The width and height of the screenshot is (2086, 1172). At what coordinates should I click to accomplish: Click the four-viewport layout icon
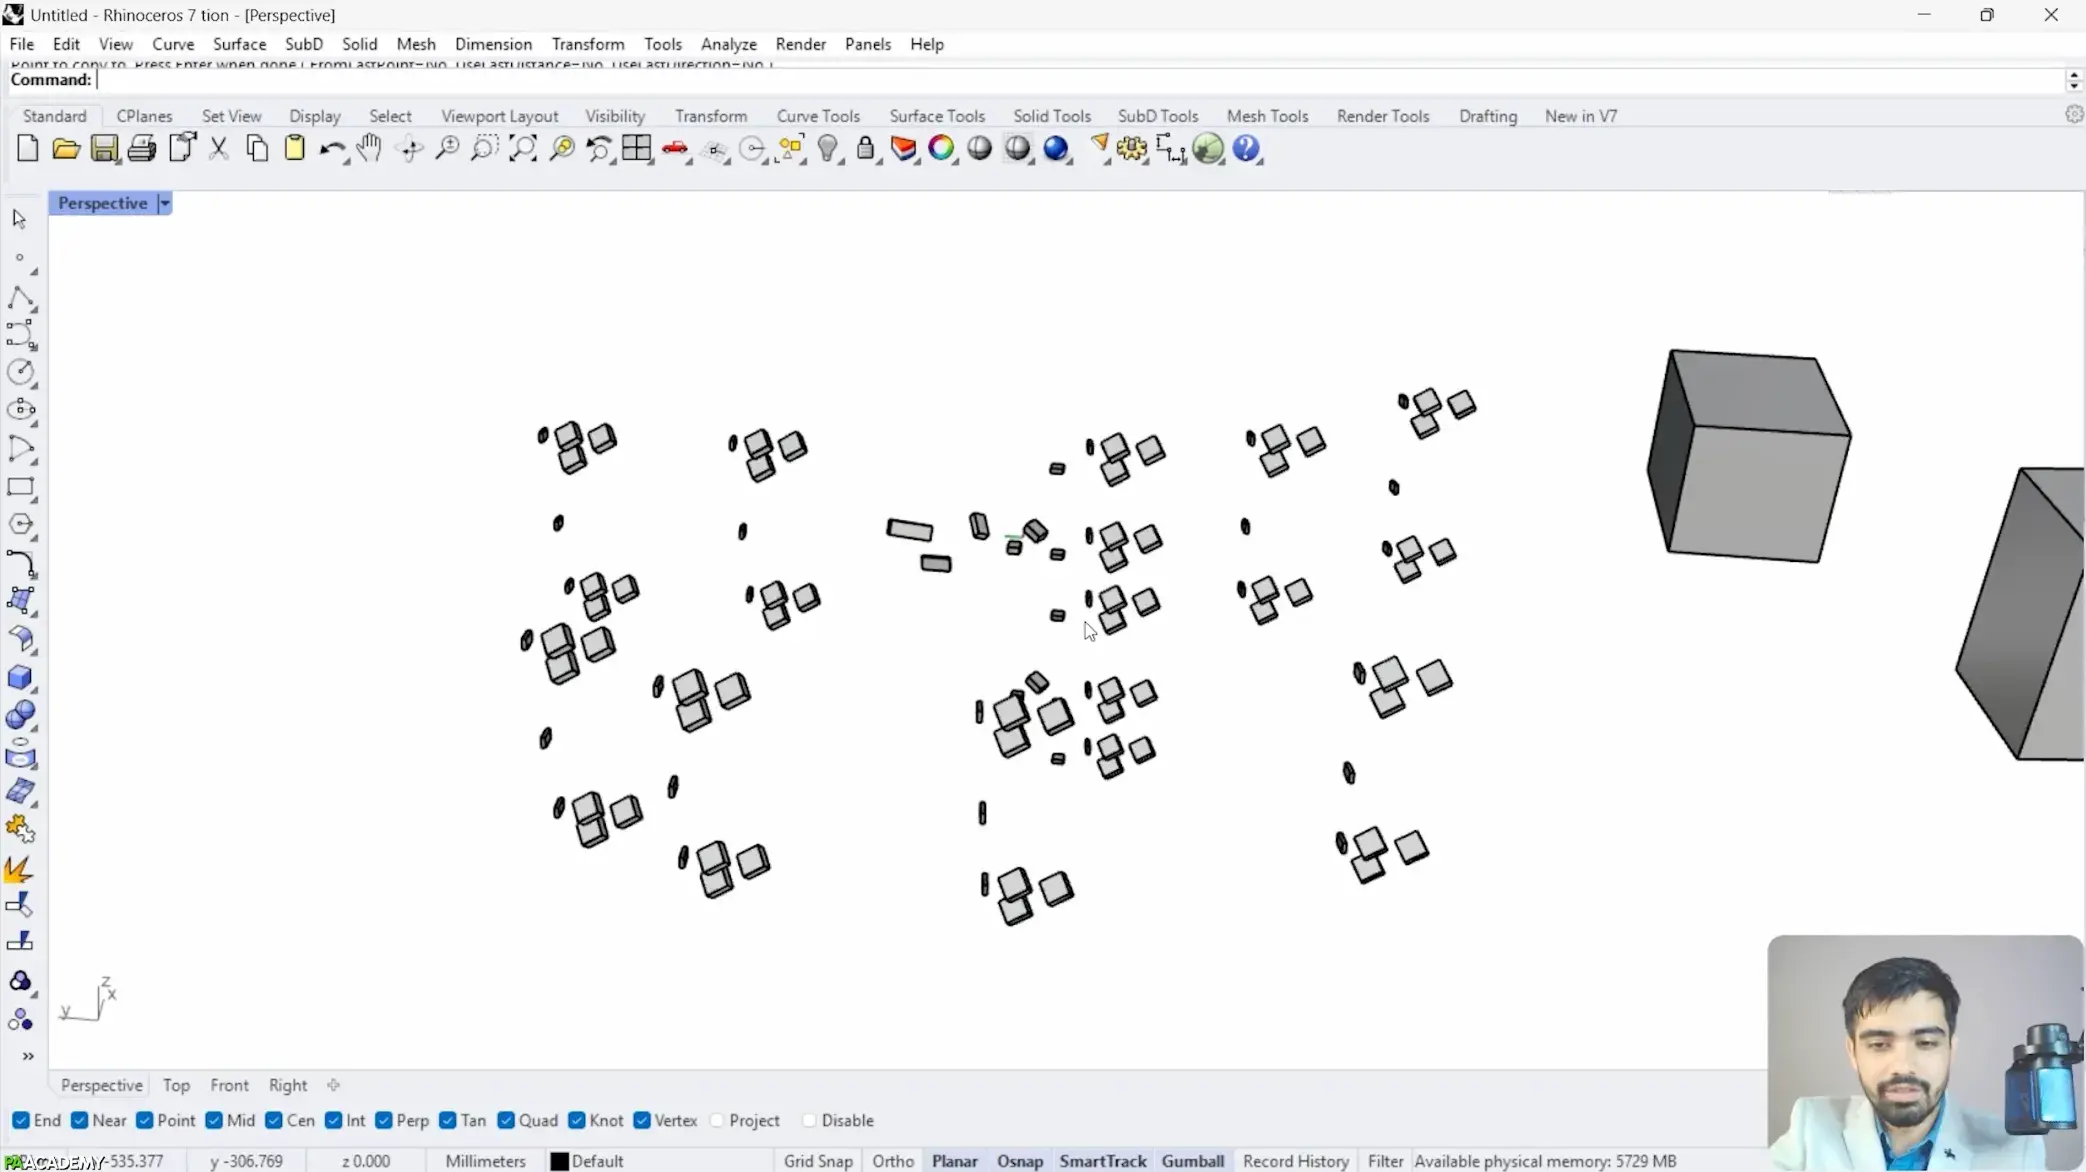(636, 149)
